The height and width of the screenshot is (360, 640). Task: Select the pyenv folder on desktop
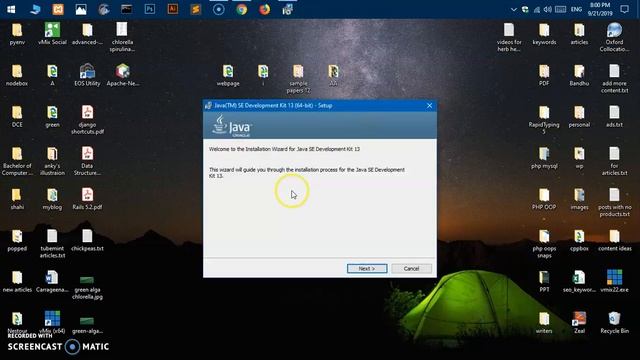[x=17, y=34]
